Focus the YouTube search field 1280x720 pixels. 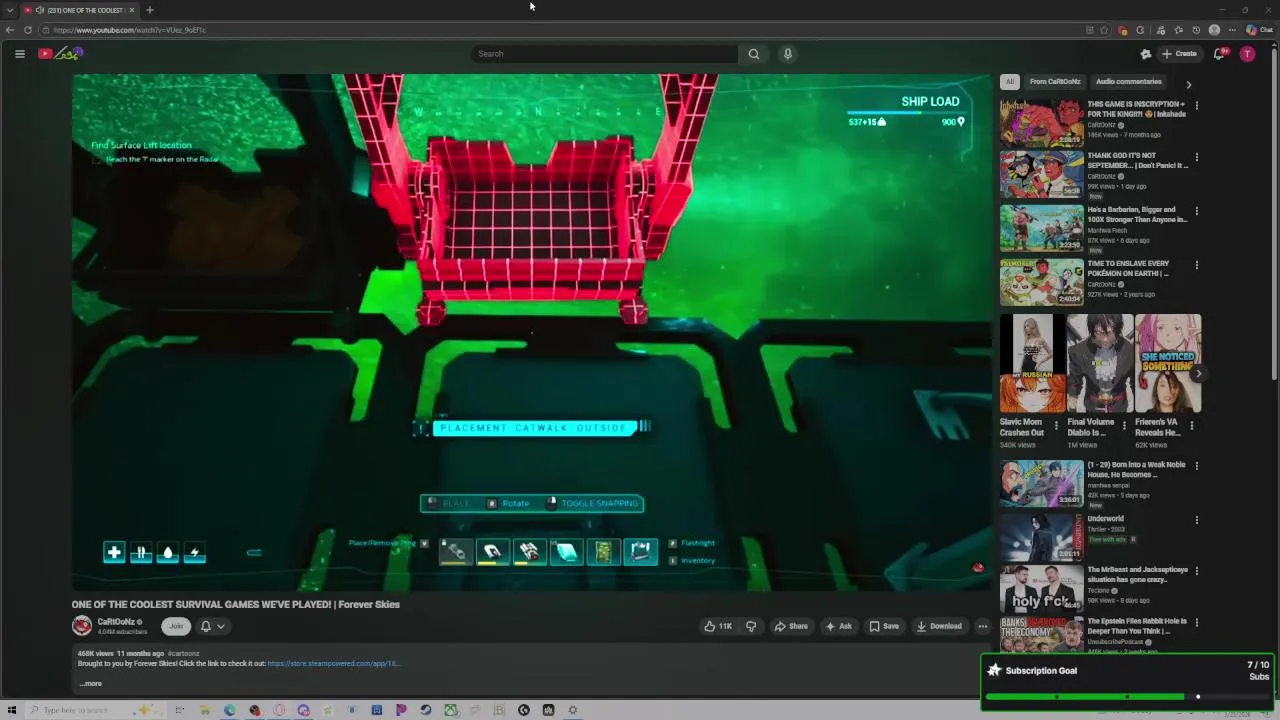coord(605,54)
